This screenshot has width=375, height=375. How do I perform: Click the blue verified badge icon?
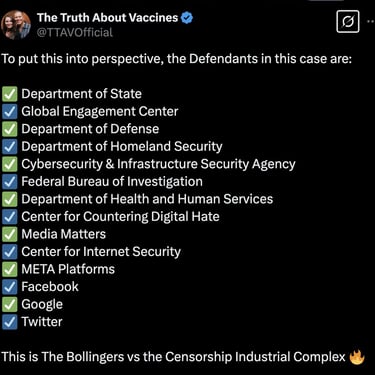click(x=187, y=18)
